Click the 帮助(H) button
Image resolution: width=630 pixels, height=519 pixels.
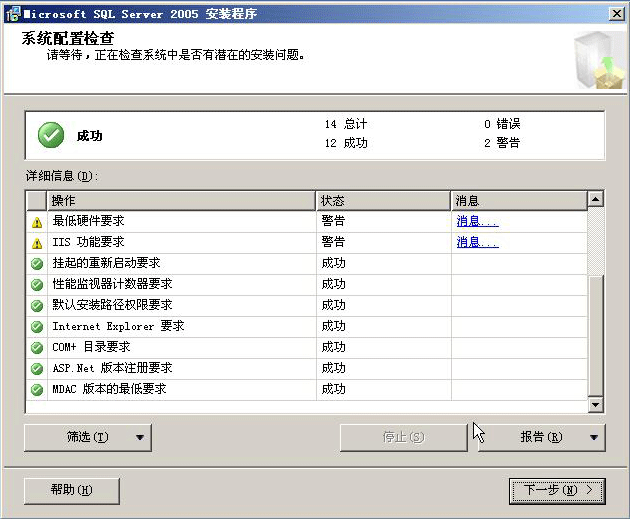[71, 490]
